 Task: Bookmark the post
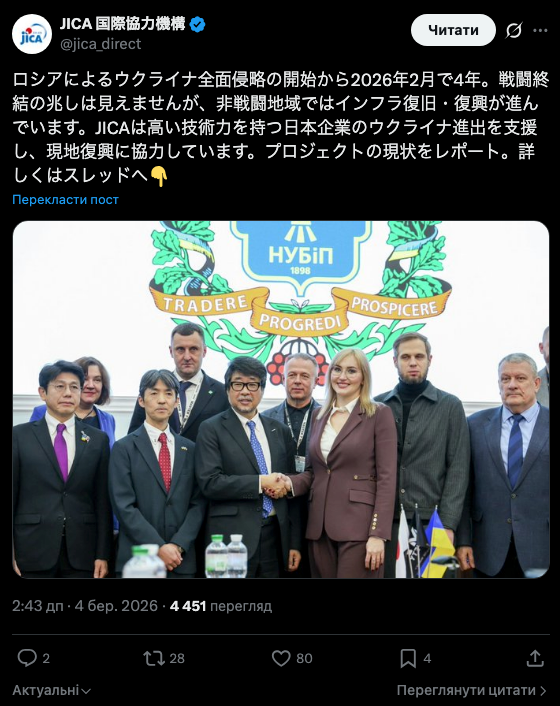408,658
